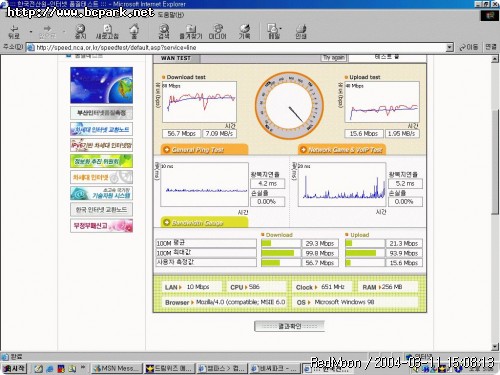This screenshot has height=375, width=500.
Task: Open the Network Game & VoIP Test header
Action: tap(342, 150)
